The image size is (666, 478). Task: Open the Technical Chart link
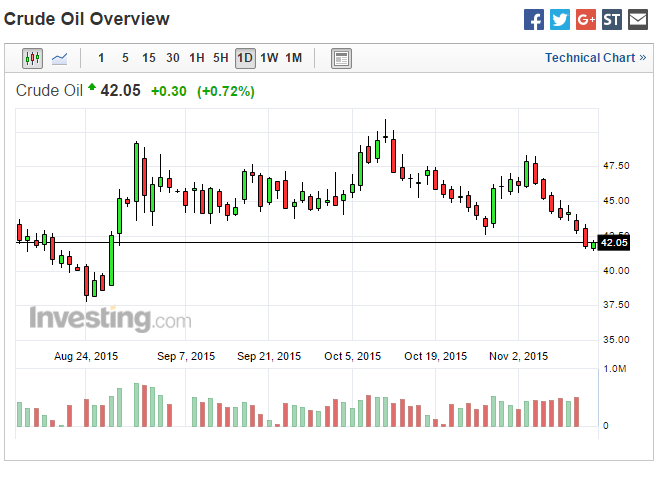tap(595, 58)
